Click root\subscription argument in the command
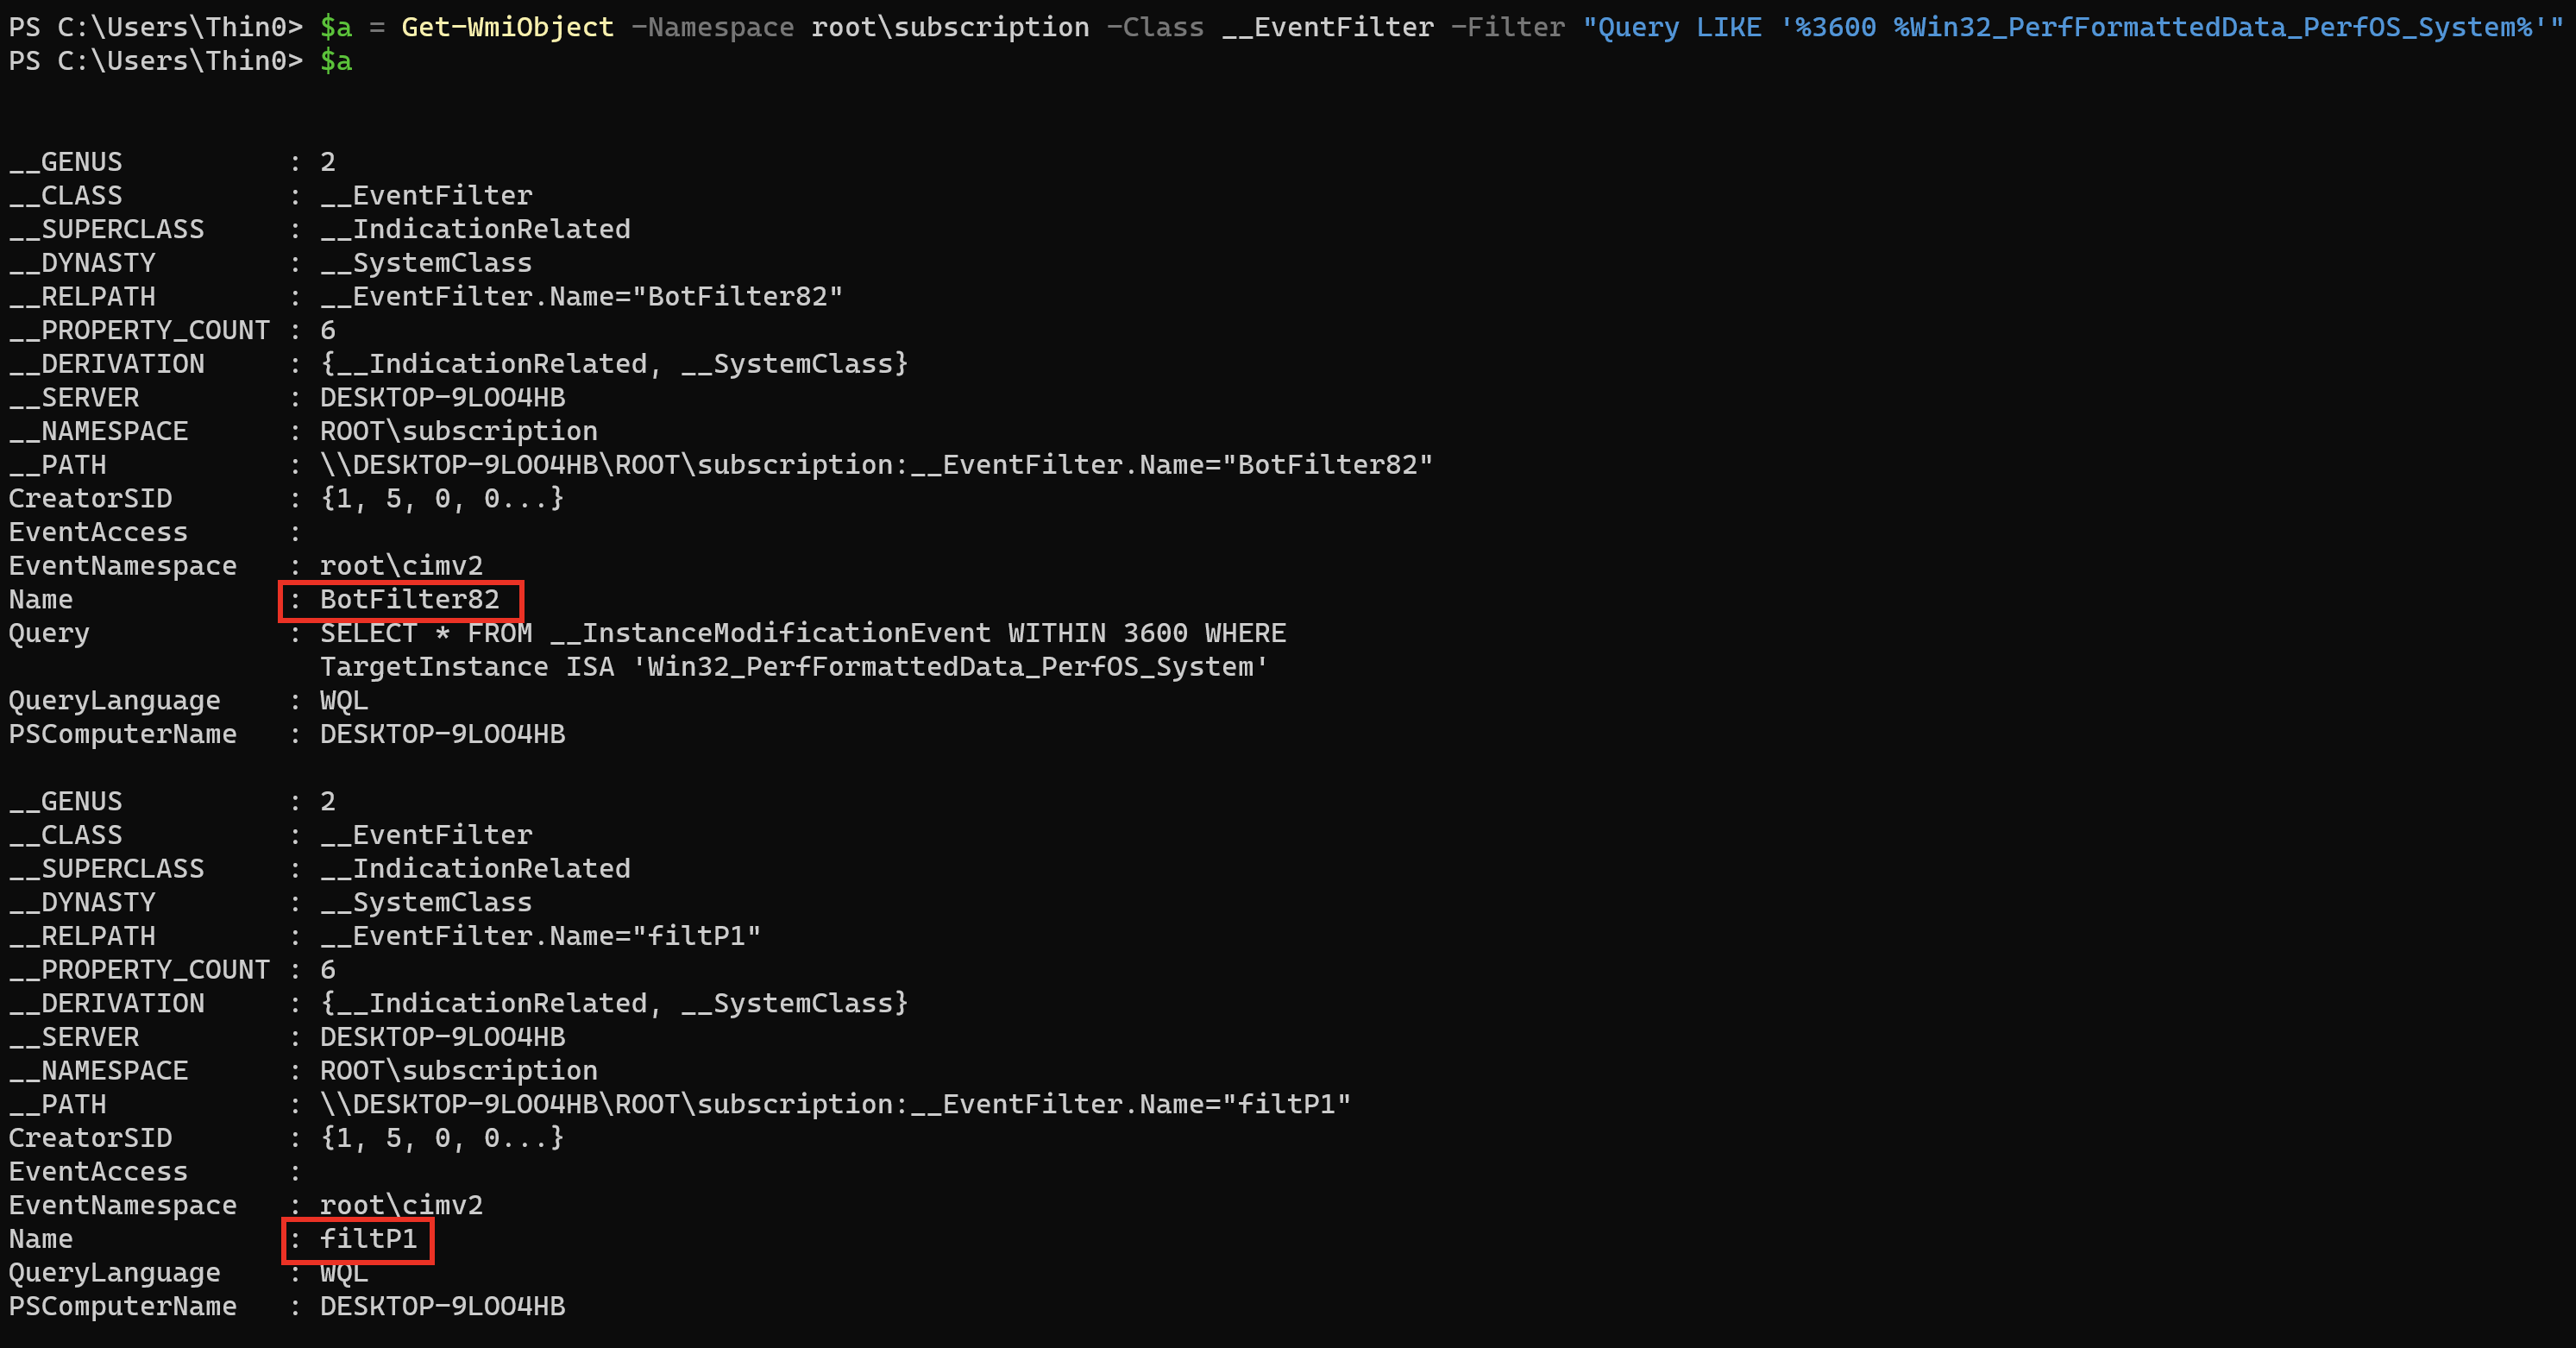Screen dimensions: 2576x1348 [x=950, y=27]
